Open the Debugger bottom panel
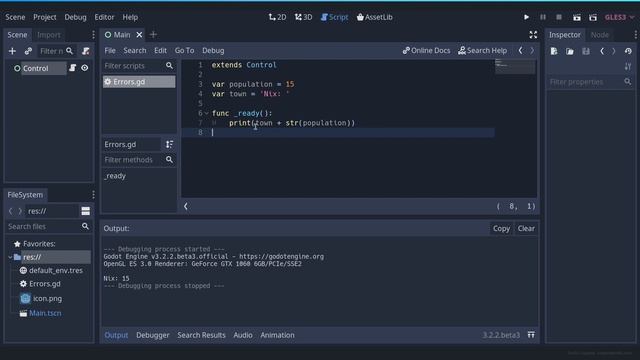The width and height of the screenshot is (640, 360). pos(153,335)
